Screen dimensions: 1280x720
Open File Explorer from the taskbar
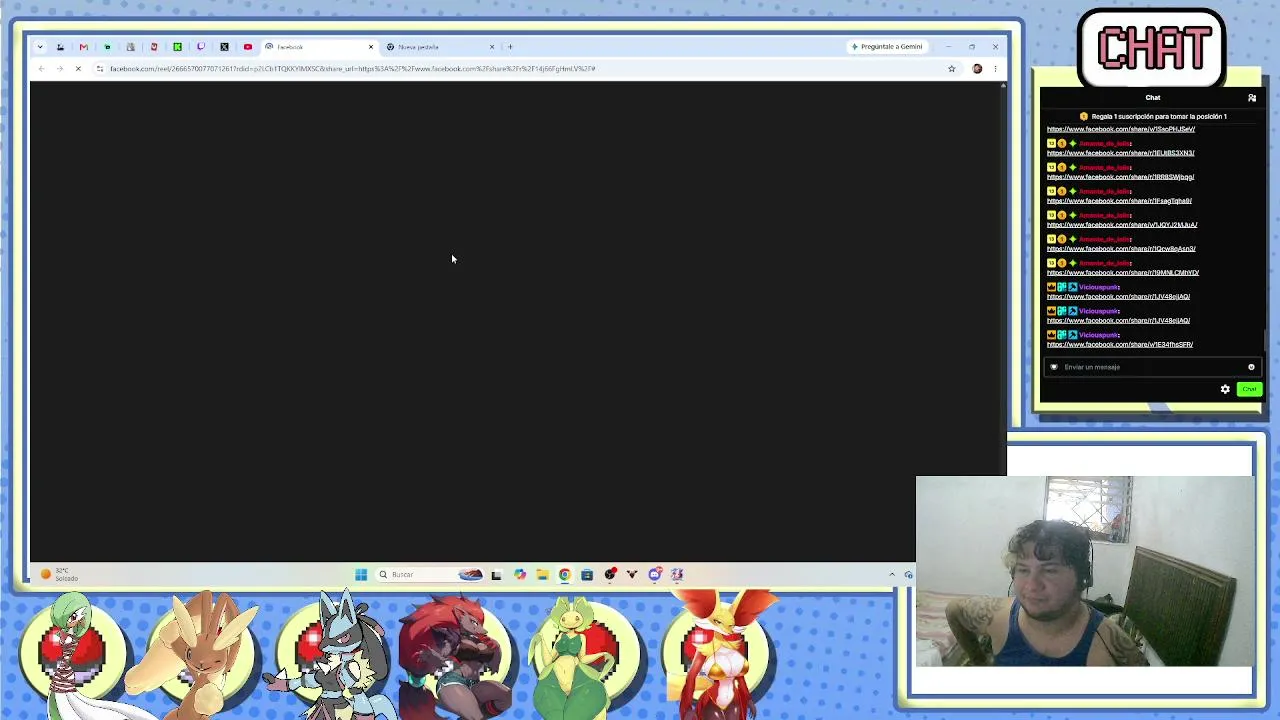click(542, 574)
